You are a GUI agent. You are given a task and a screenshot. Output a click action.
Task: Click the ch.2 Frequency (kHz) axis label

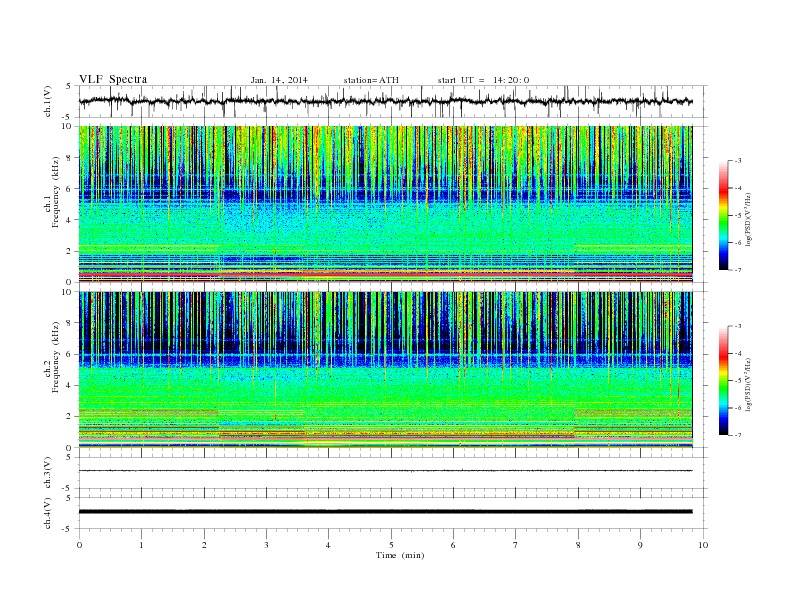click(x=51, y=357)
